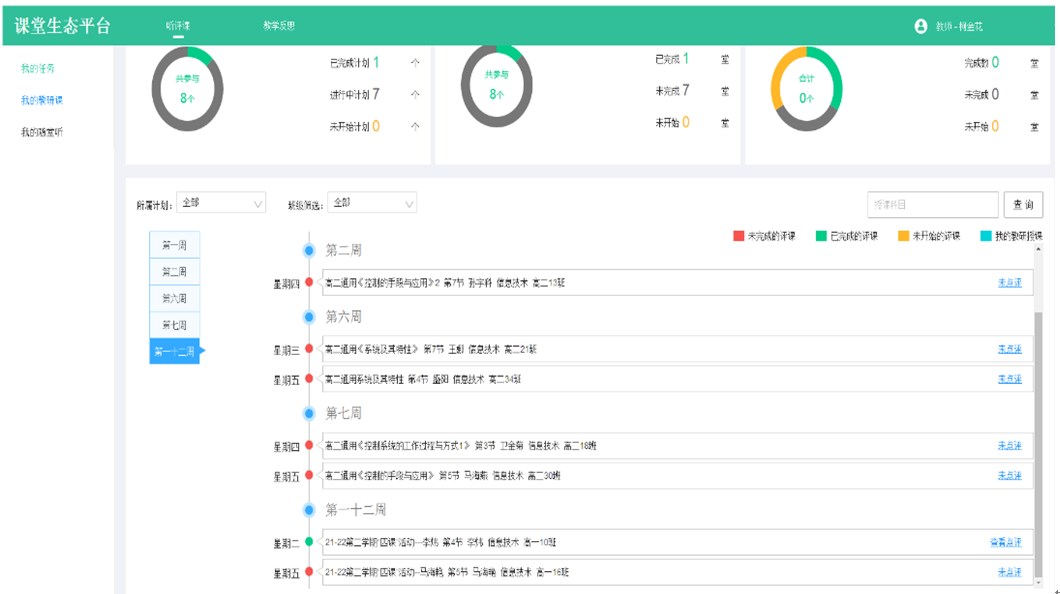
Task: Click the 第二周 blue timeline node
Action: [309, 251]
